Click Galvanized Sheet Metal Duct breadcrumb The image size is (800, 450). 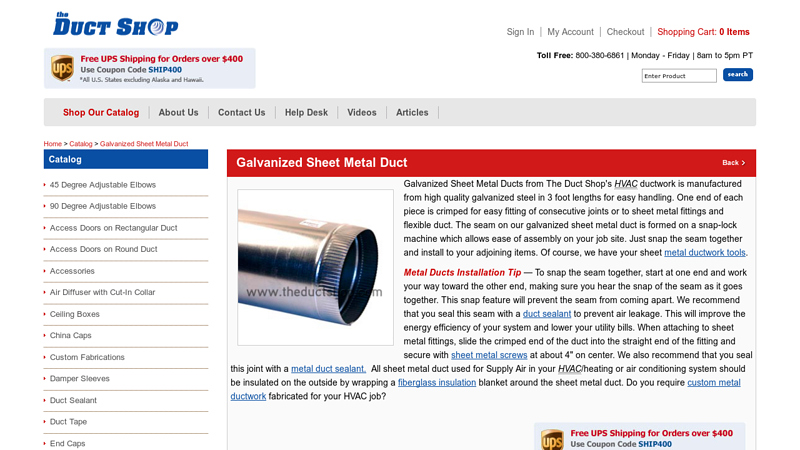pos(144,144)
